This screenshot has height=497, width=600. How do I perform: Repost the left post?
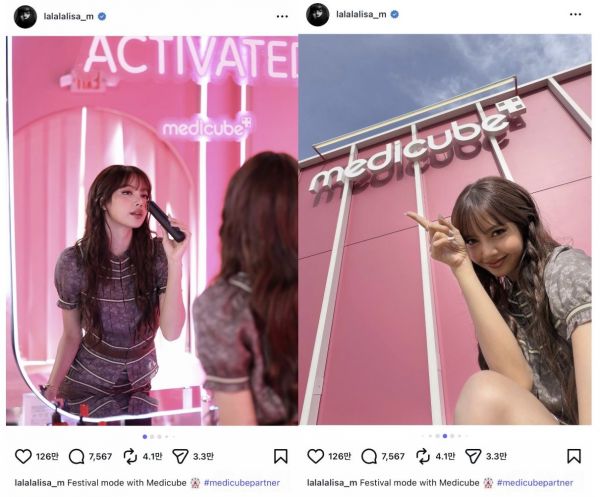coord(130,456)
